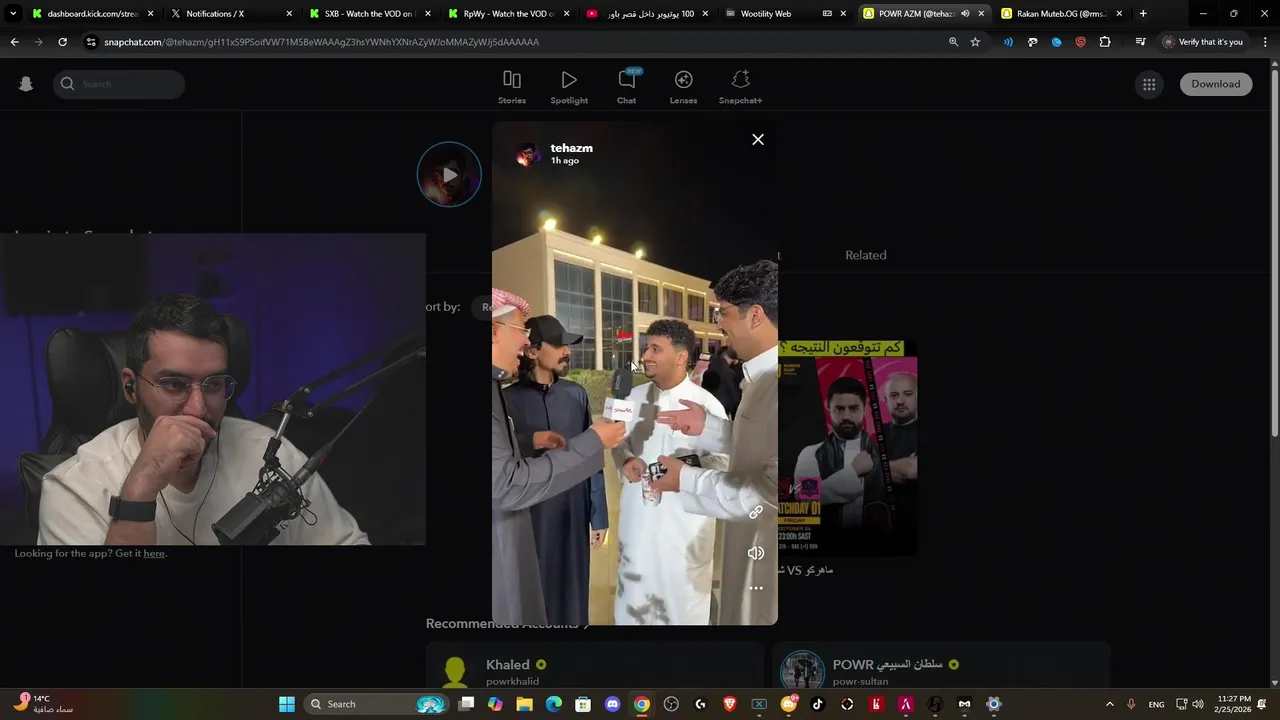Click tehazm username in story header

(571, 148)
